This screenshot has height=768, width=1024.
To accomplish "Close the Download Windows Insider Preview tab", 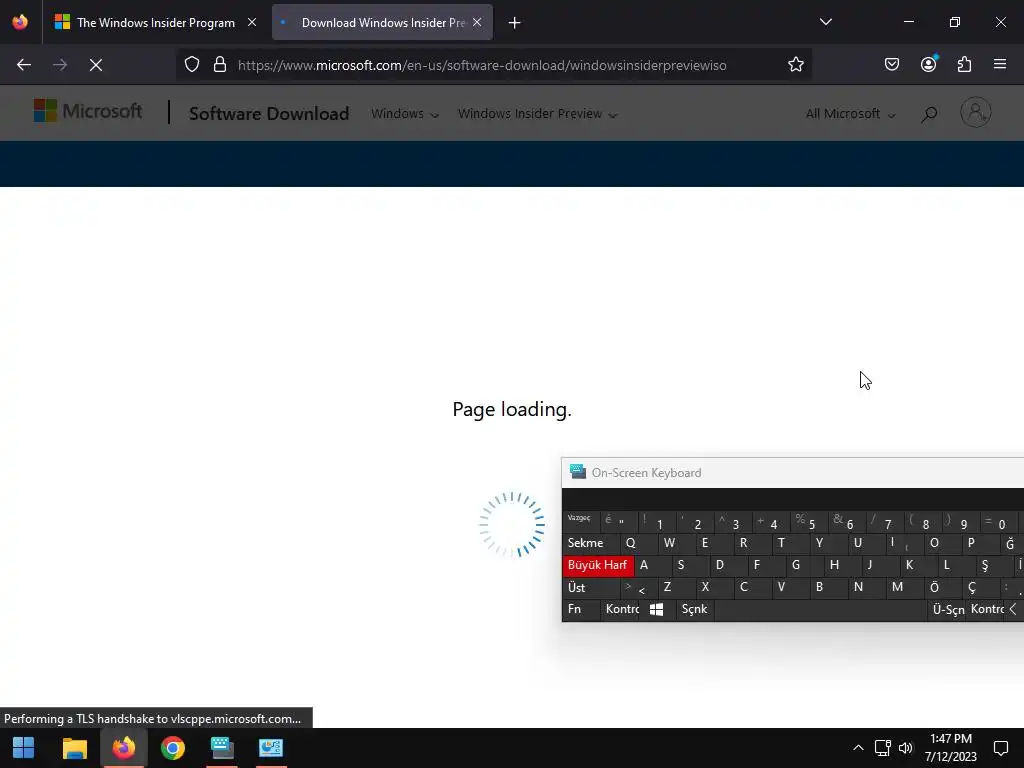I will 477,23.
